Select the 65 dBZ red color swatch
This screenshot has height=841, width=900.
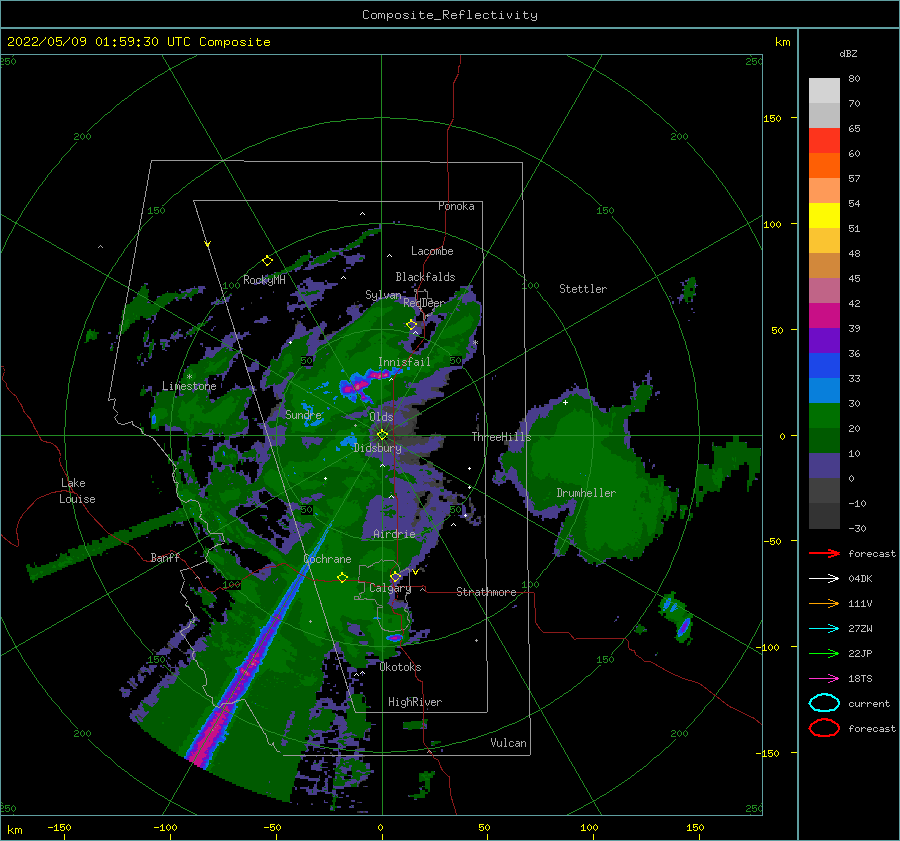click(x=824, y=140)
